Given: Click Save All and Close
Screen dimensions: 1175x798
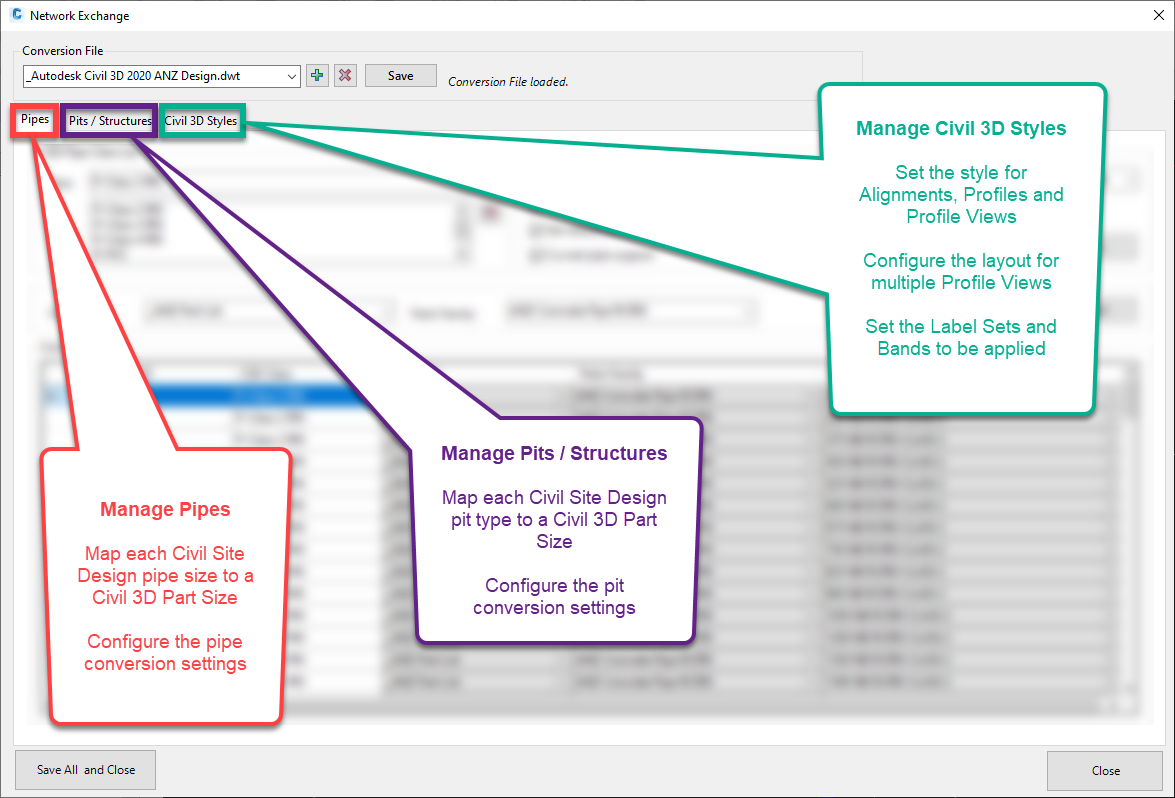Looking at the screenshot, I should click(86, 770).
